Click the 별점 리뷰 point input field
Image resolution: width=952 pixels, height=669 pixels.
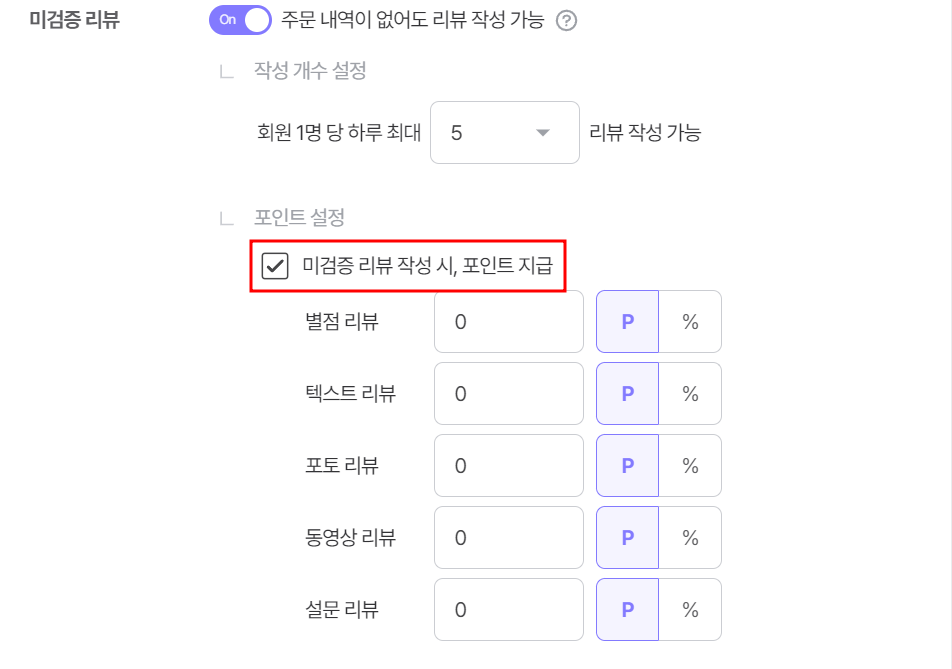coord(509,322)
